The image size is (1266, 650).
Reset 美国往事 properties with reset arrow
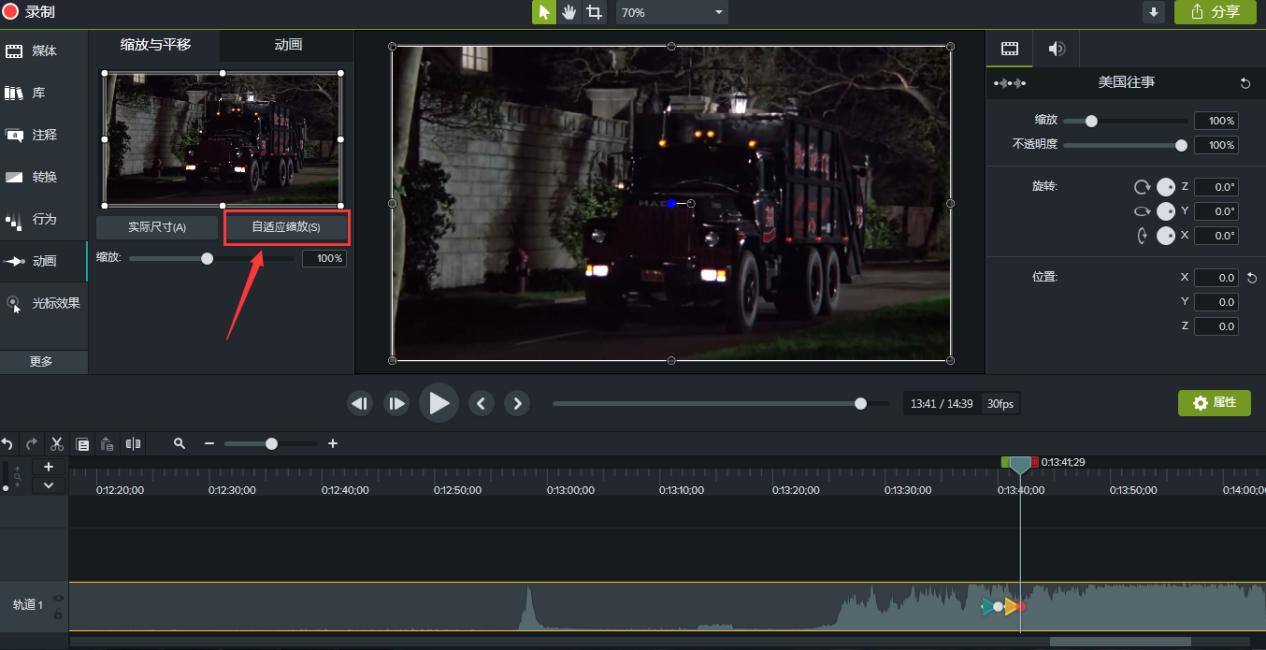1245,83
